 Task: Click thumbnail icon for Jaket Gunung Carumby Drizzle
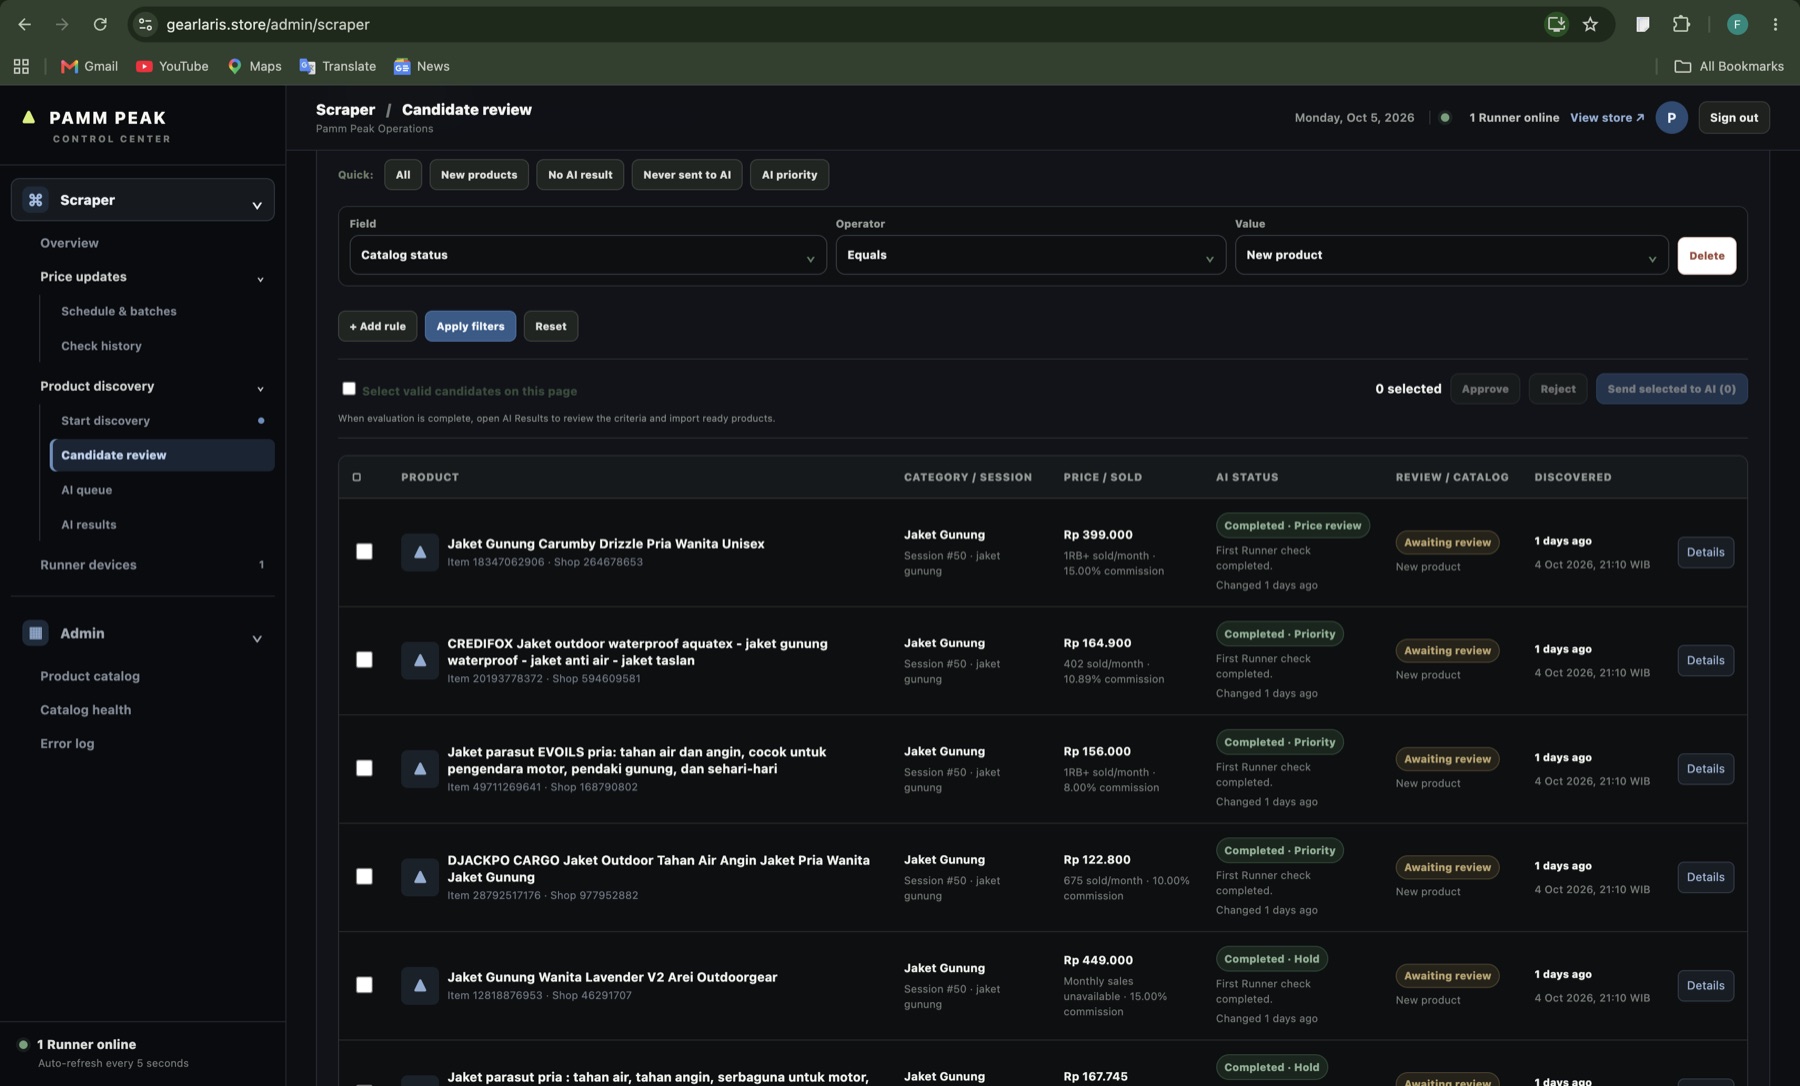point(420,552)
